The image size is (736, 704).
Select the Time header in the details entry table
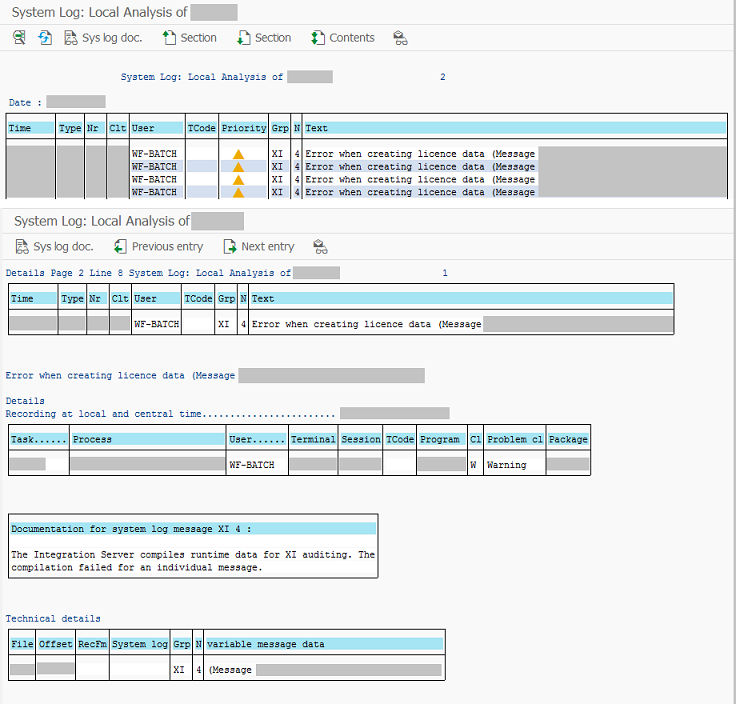(33, 298)
